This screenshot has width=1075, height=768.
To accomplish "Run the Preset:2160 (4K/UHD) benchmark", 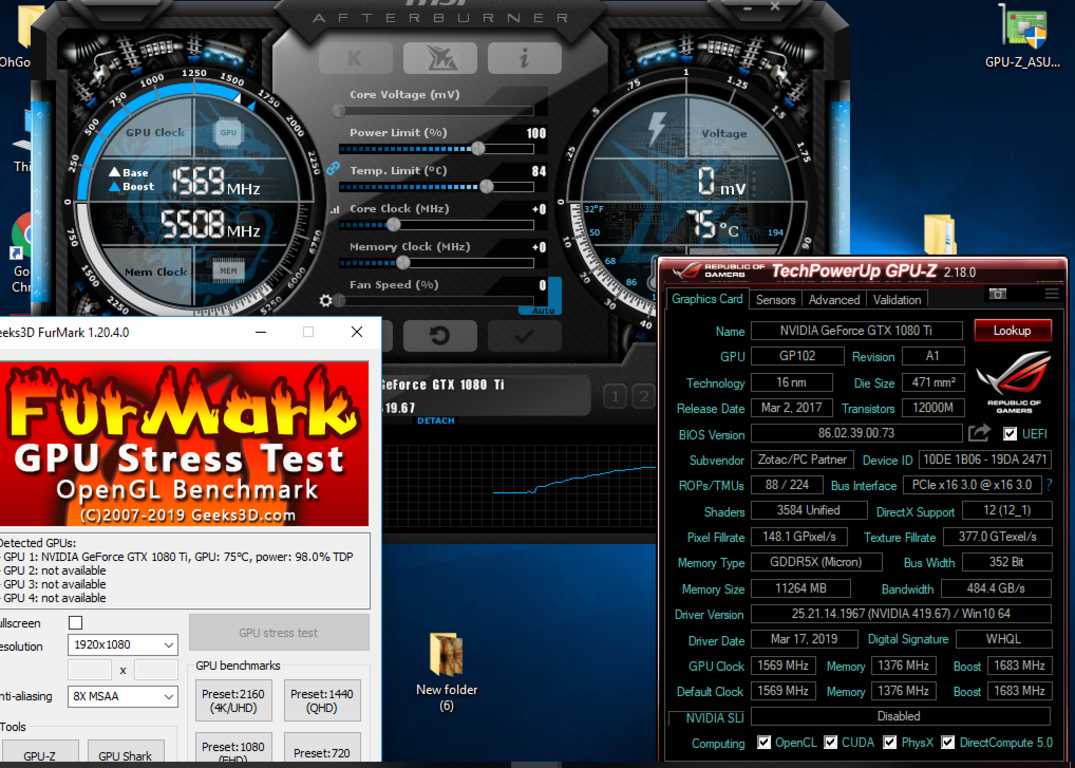I will 232,700.
